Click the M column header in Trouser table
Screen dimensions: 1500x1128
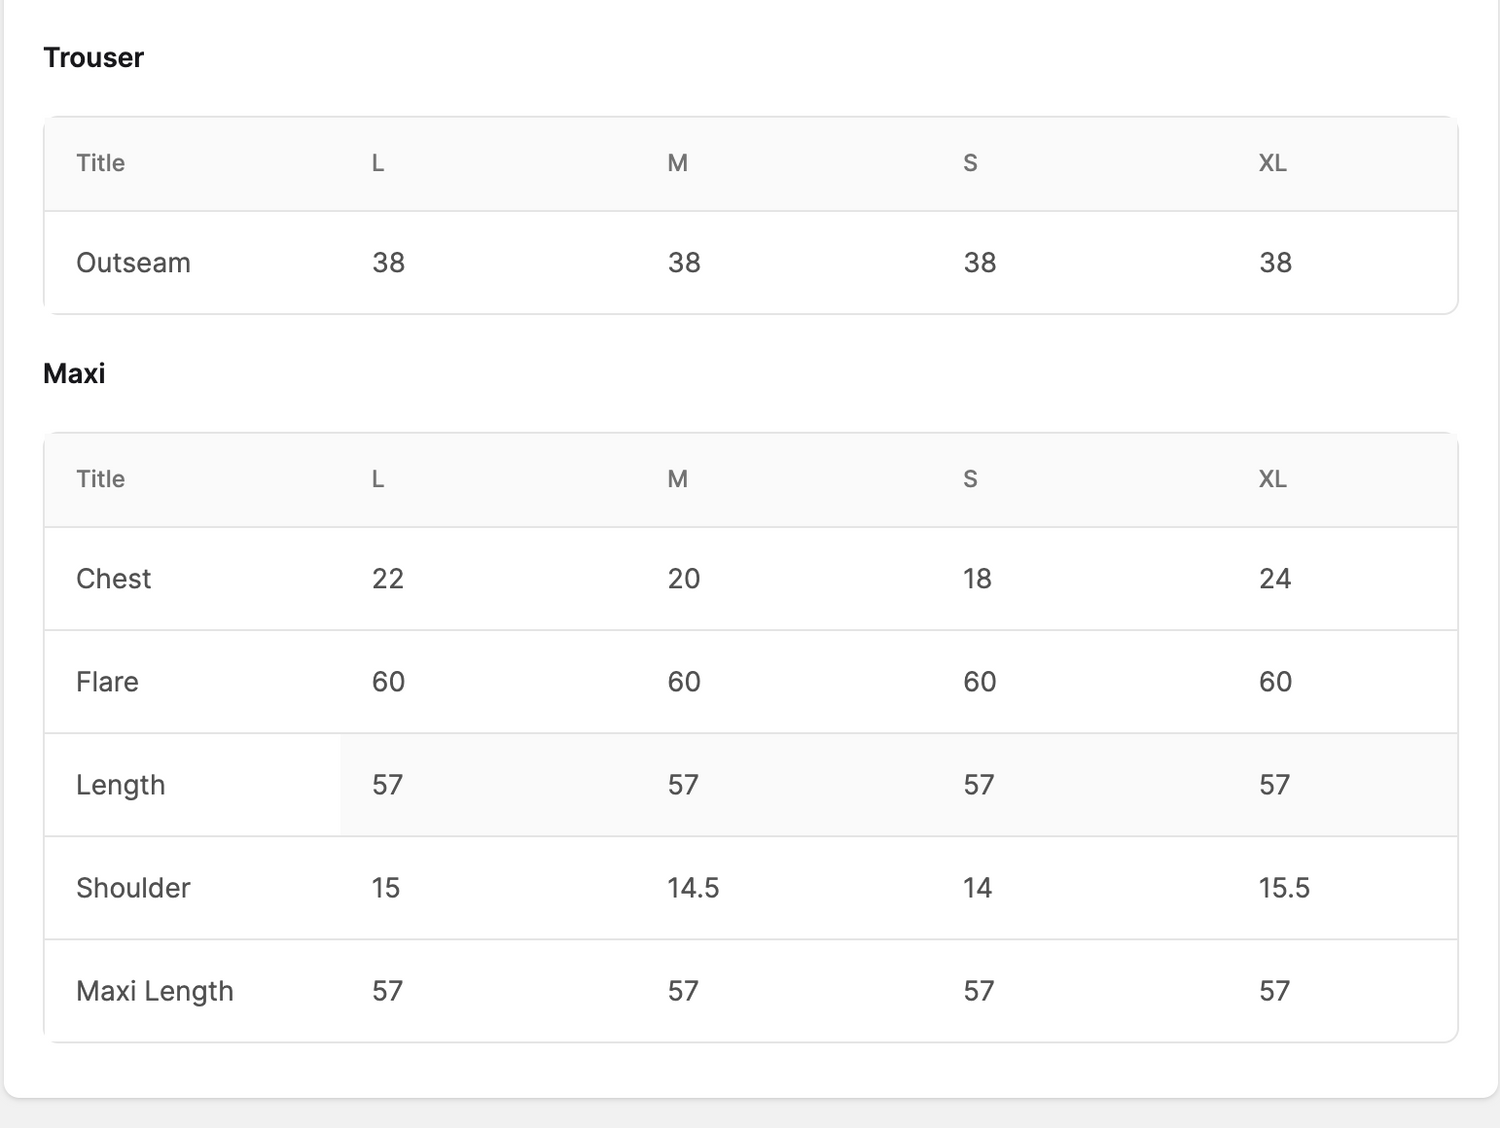(677, 163)
